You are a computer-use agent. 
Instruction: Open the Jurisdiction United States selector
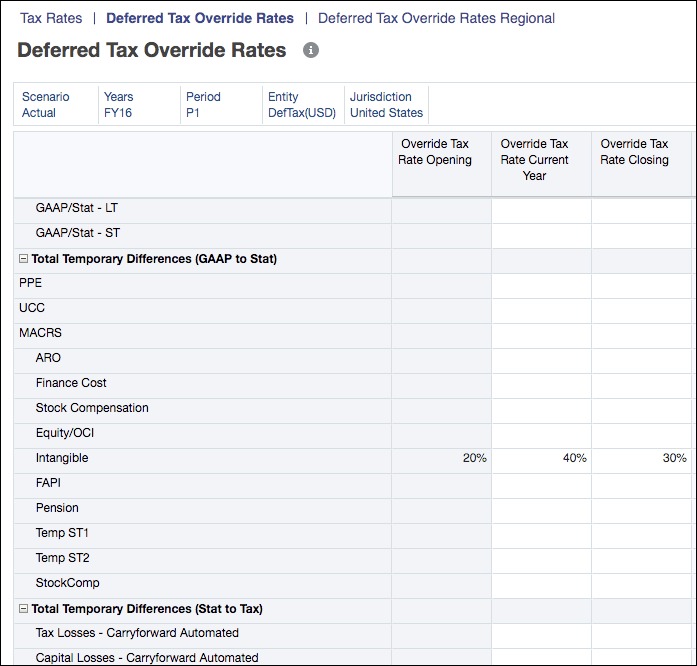[x=386, y=105]
